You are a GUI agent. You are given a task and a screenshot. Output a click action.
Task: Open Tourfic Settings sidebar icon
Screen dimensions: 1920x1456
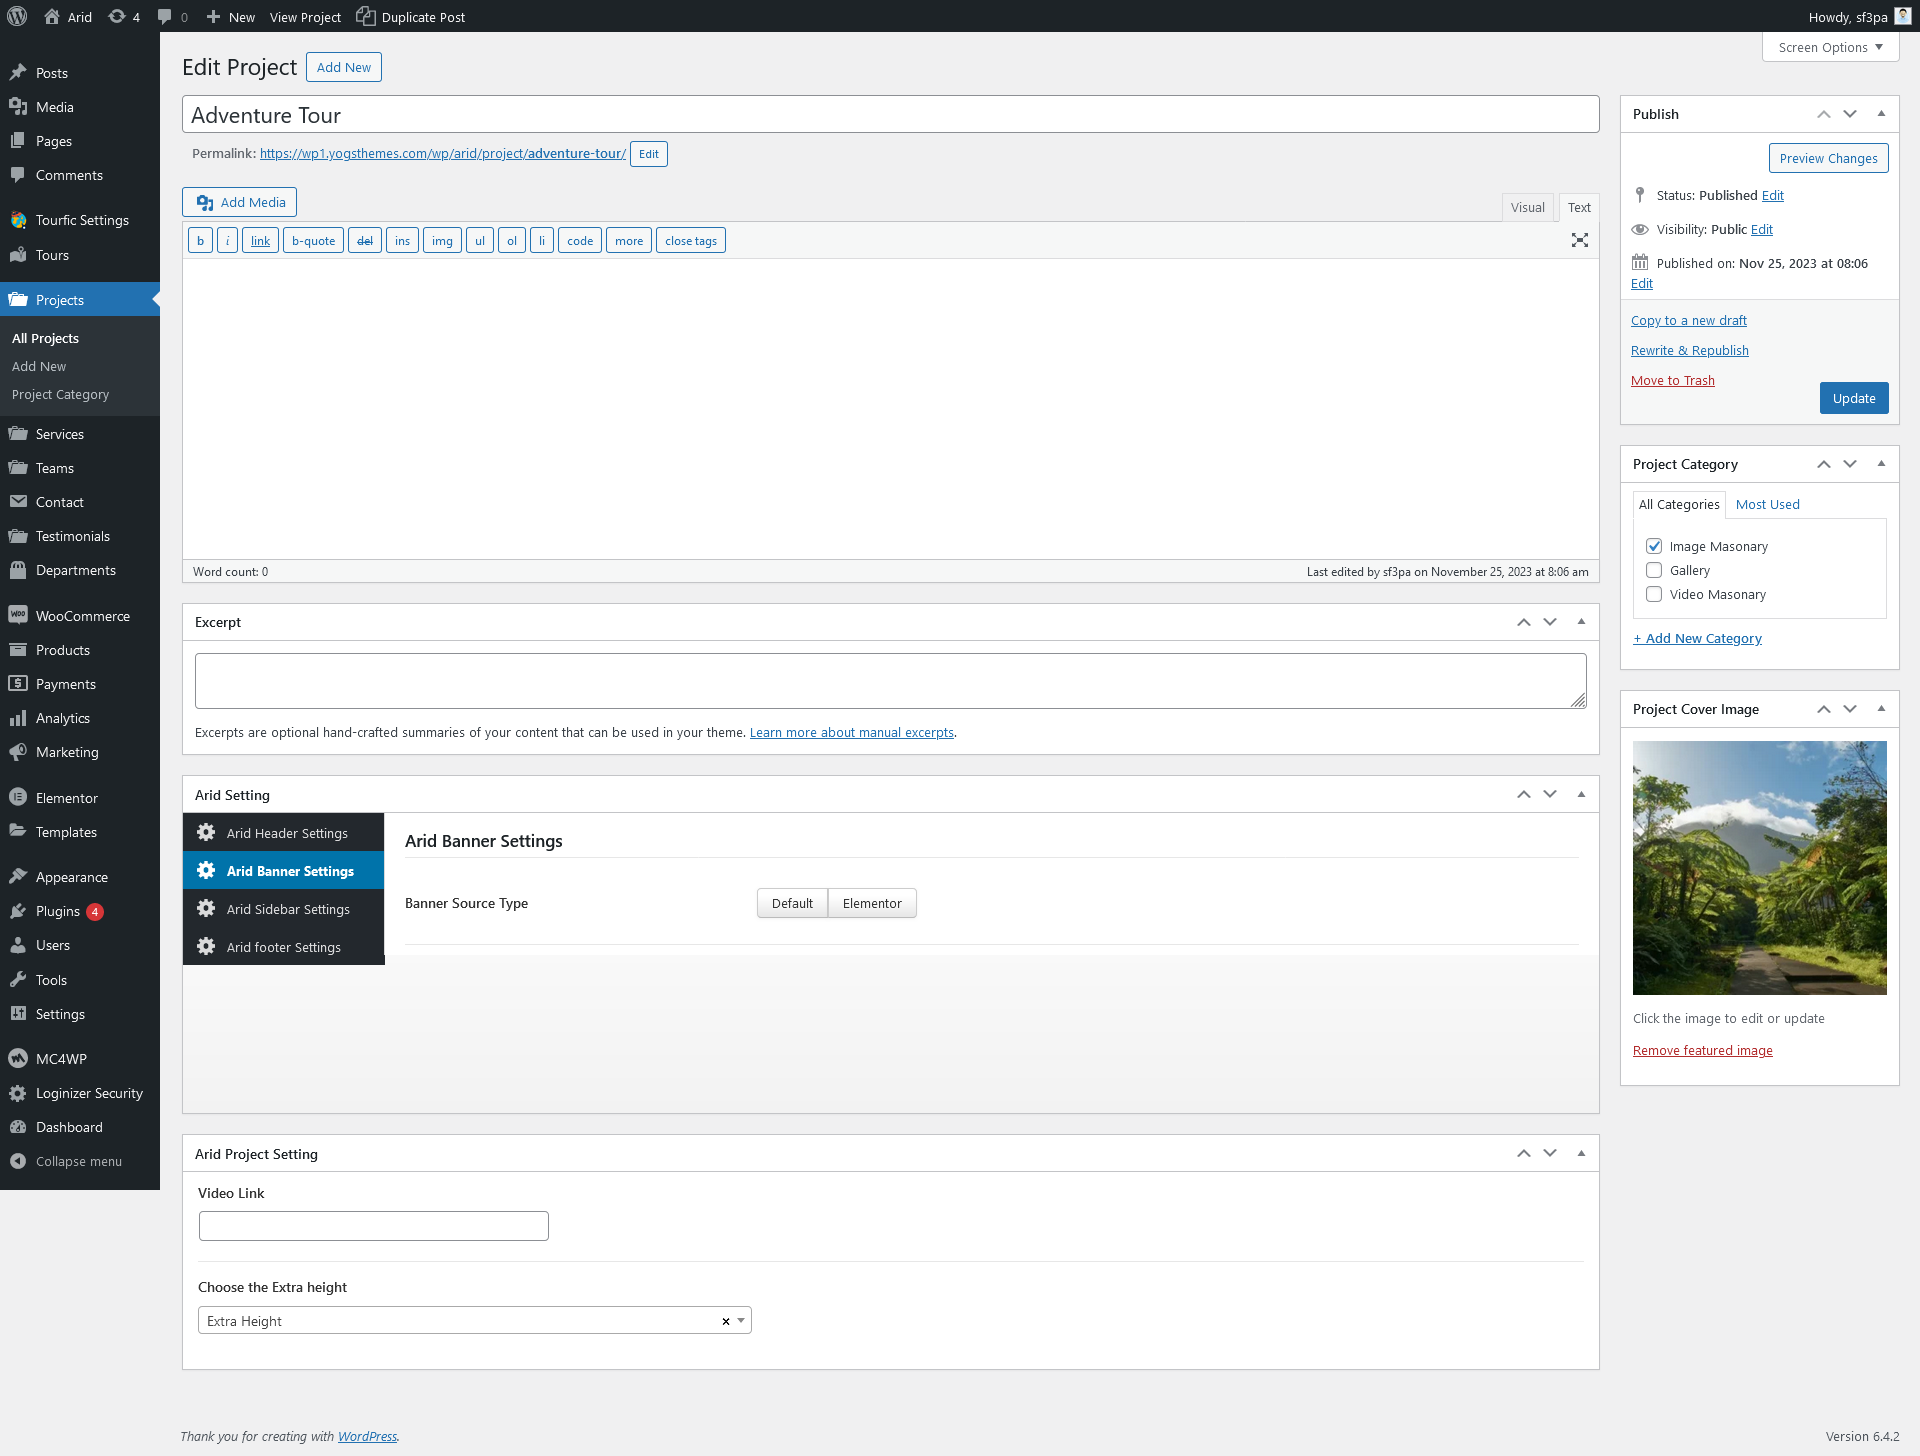click(18, 220)
